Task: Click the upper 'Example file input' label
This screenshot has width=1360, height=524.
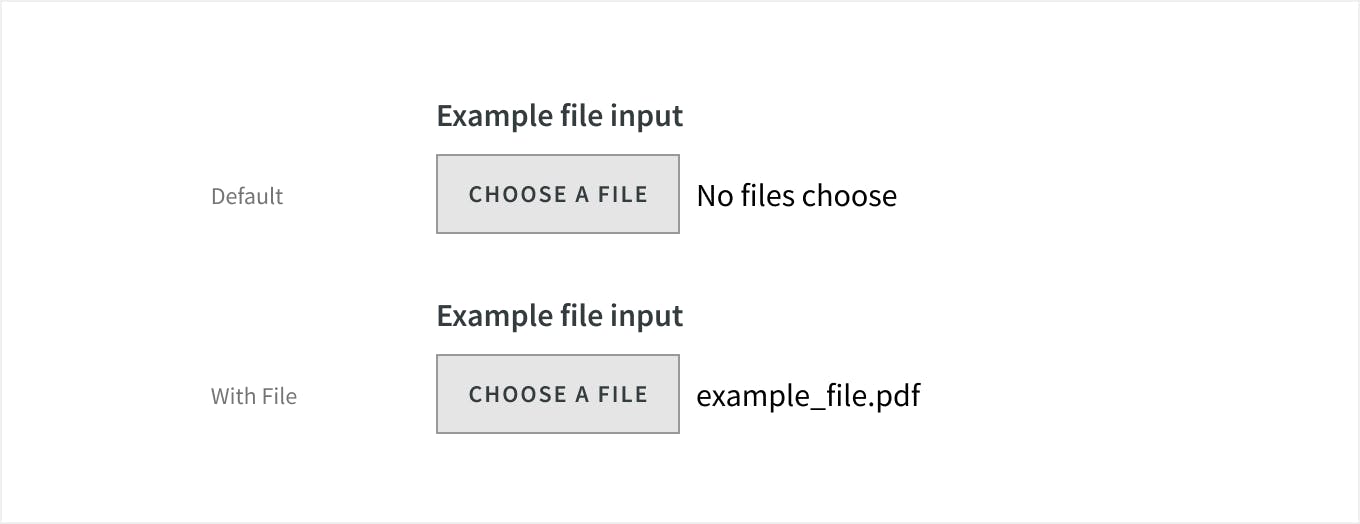Action: [560, 116]
